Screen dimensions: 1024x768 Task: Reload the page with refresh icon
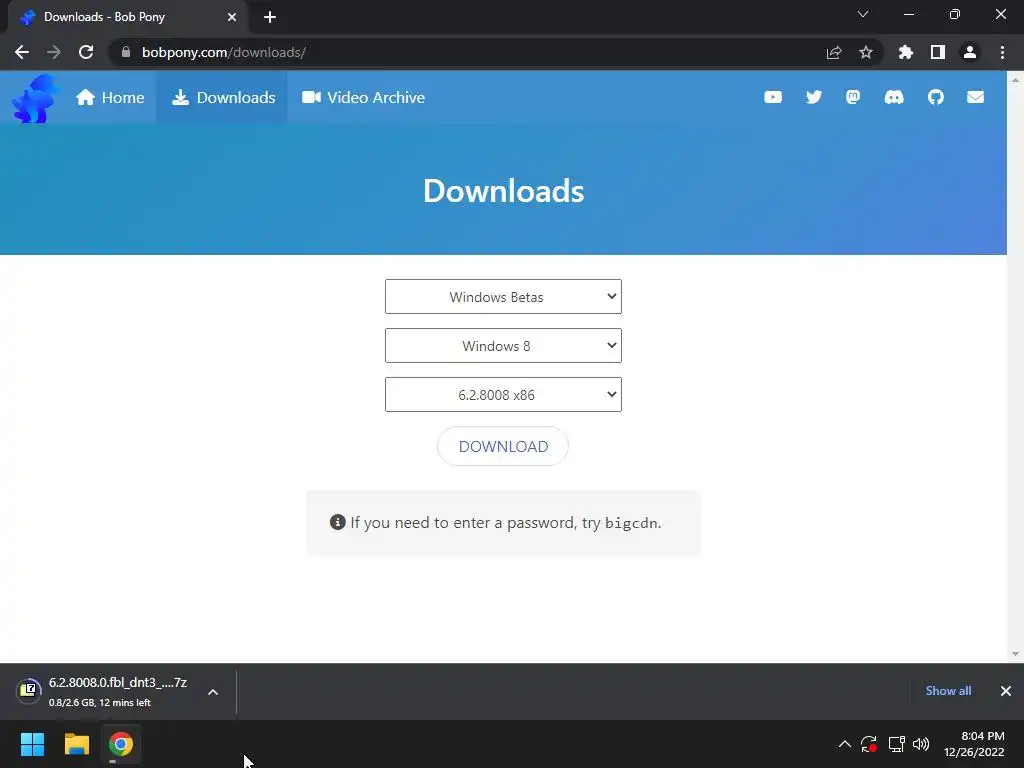coord(86,52)
